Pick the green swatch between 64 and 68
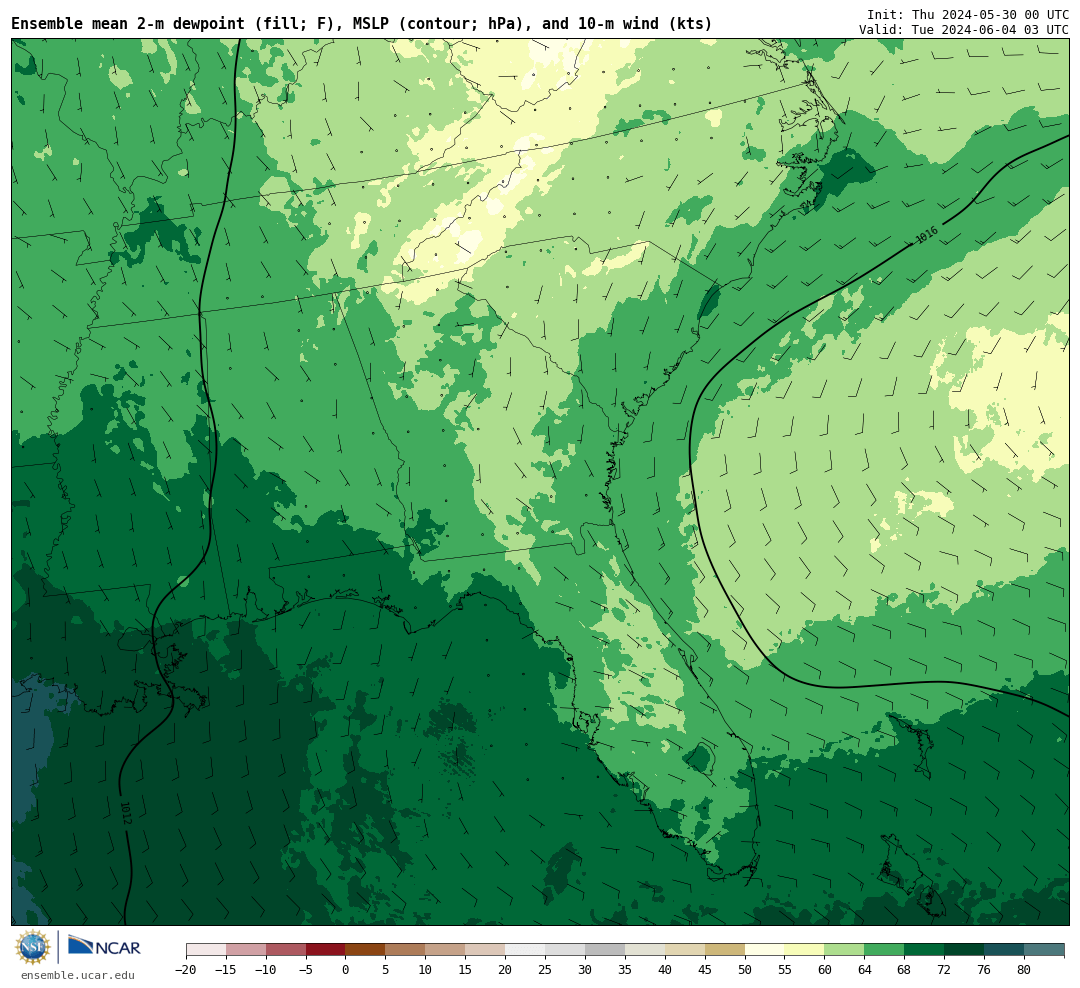Image resolution: width=1080 pixels, height=988 pixels. click(x=885, y=950)
